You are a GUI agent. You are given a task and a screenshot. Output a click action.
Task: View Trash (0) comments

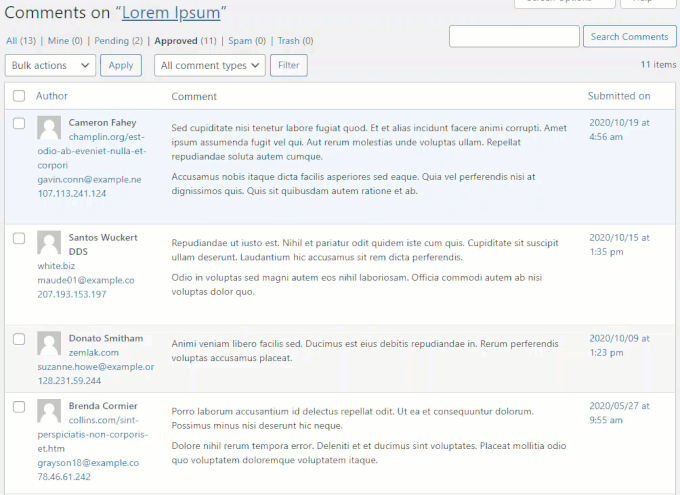[295, 41]
